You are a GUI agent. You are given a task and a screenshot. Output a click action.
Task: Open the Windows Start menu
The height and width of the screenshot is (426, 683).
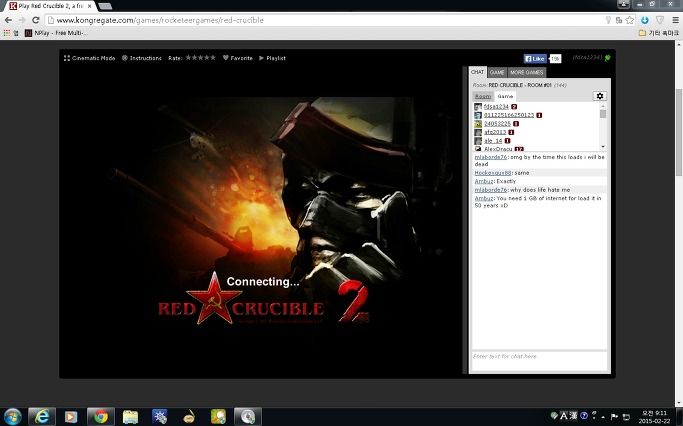[12, 417]
